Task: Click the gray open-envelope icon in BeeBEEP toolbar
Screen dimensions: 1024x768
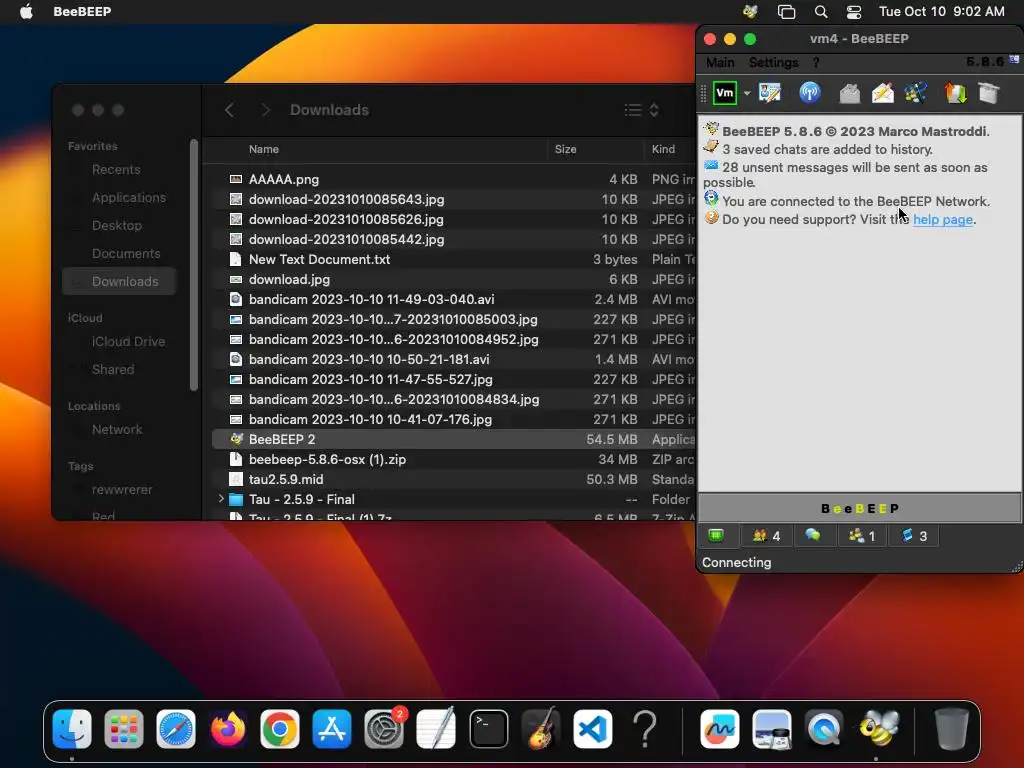Action: tap(849, 93)
